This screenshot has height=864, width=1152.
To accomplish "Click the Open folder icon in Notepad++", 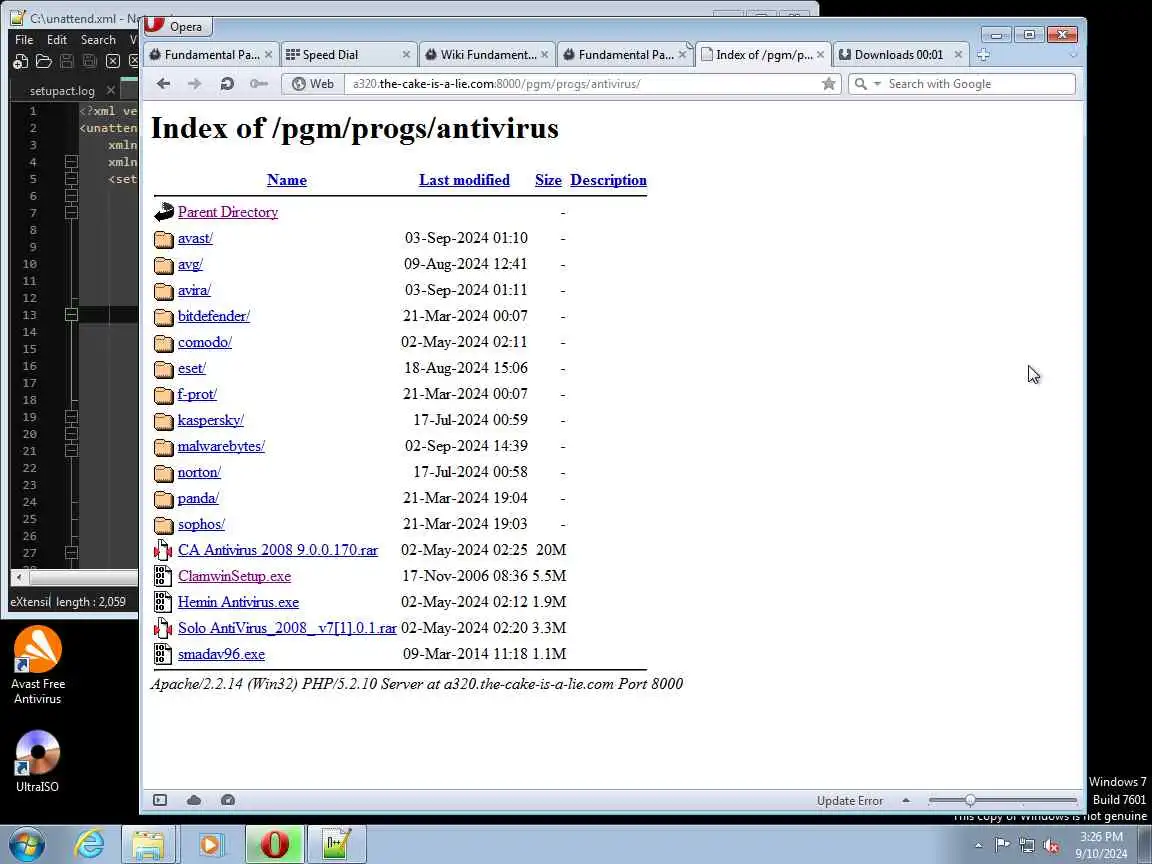I will point(43,61).
